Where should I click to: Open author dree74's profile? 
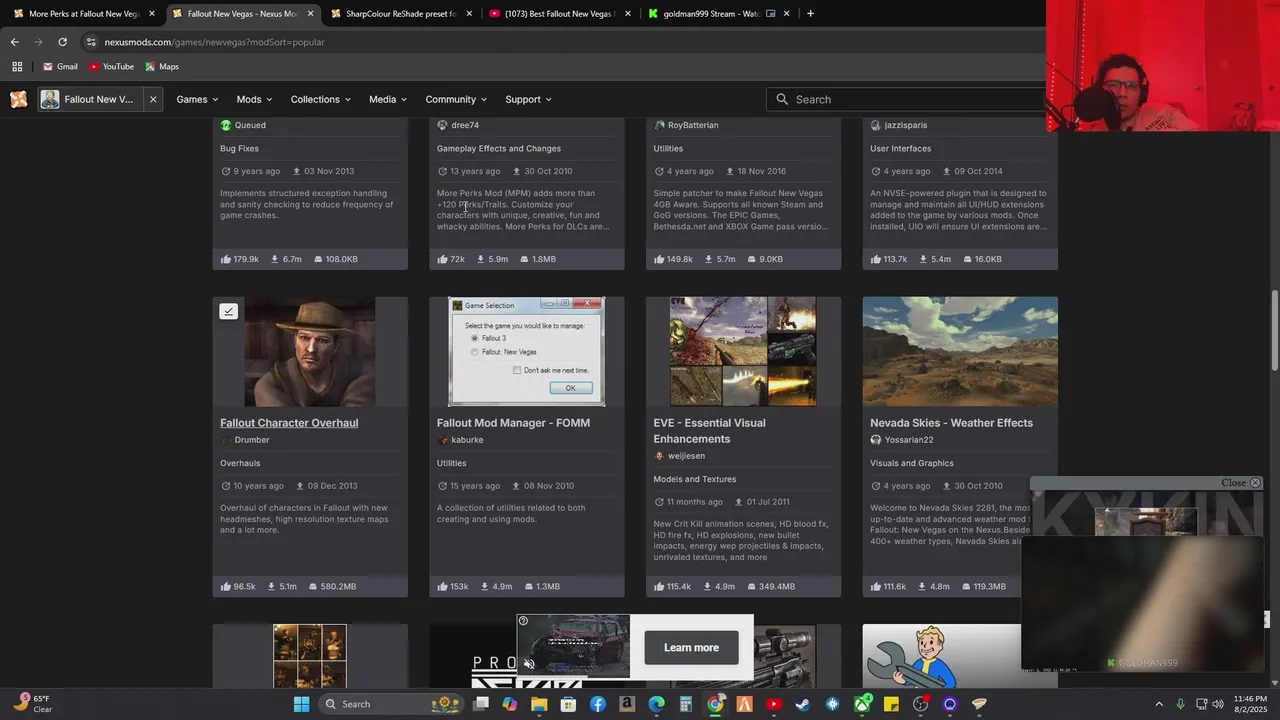pos(465,125)
